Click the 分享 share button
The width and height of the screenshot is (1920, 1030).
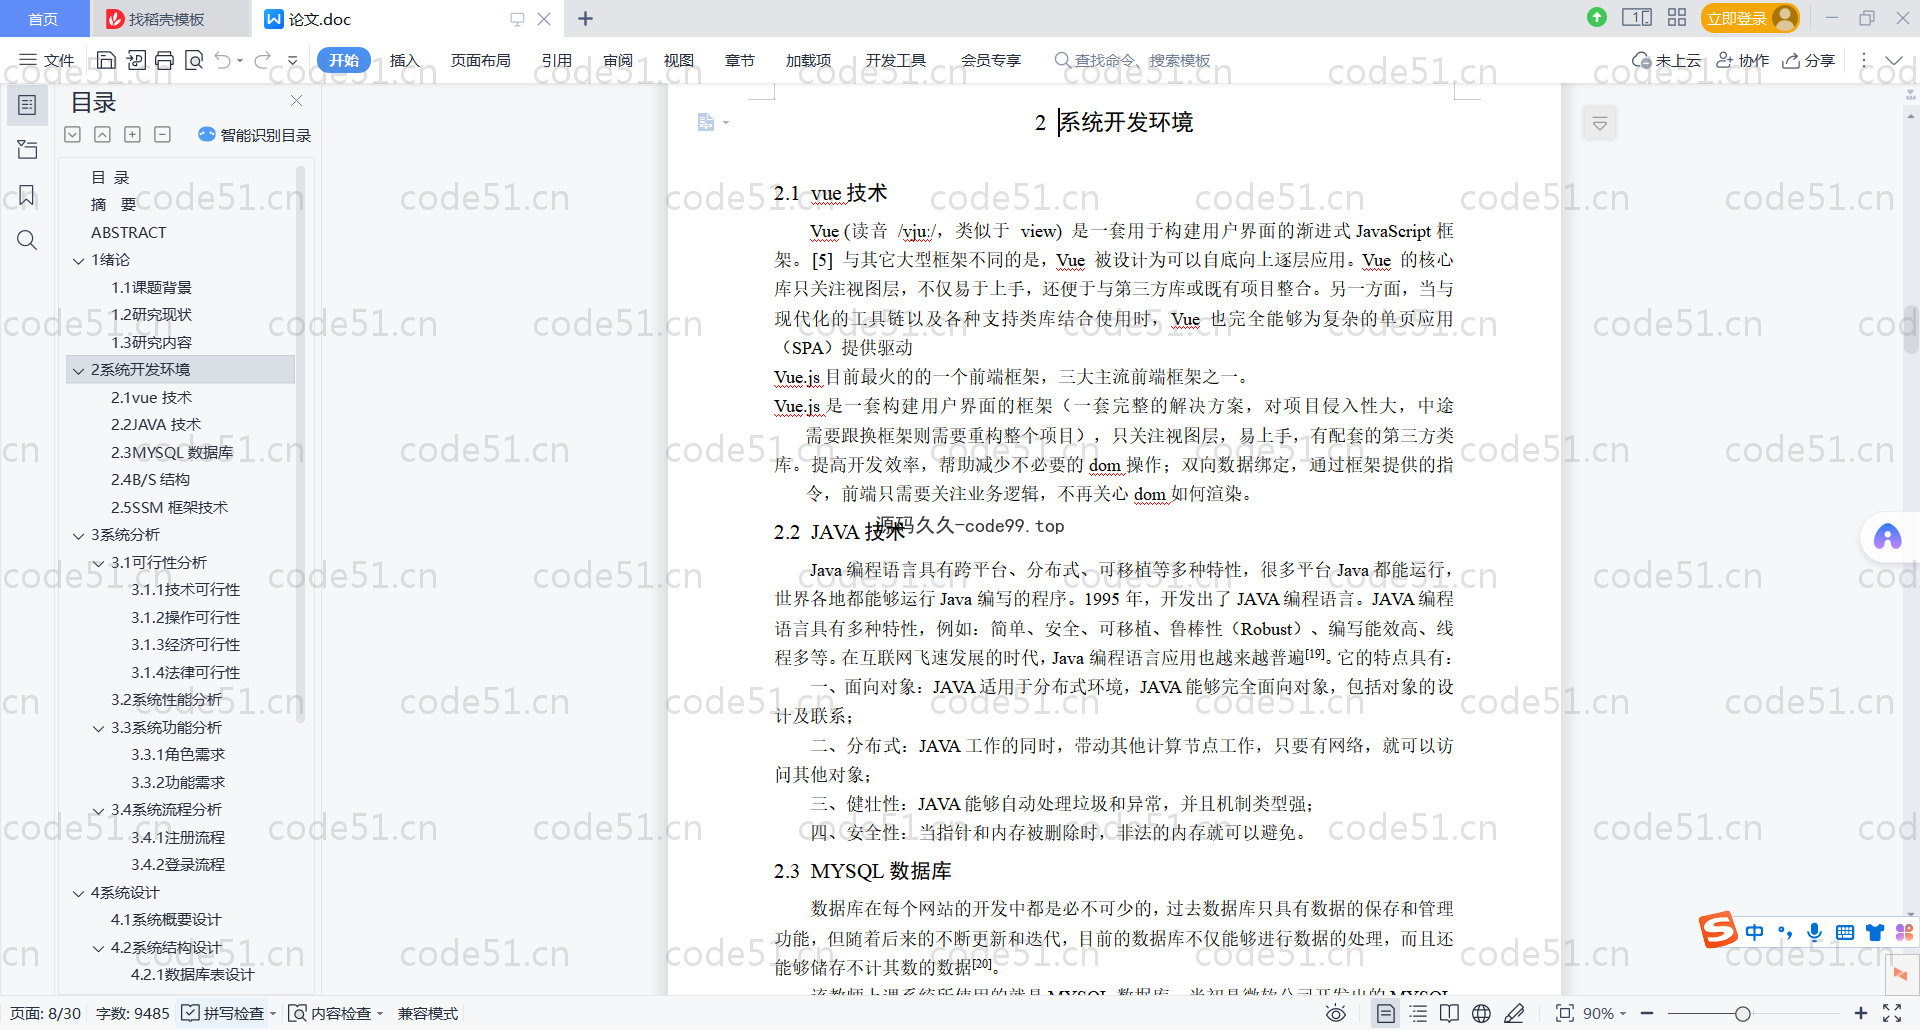click(x=1809, y=60)
